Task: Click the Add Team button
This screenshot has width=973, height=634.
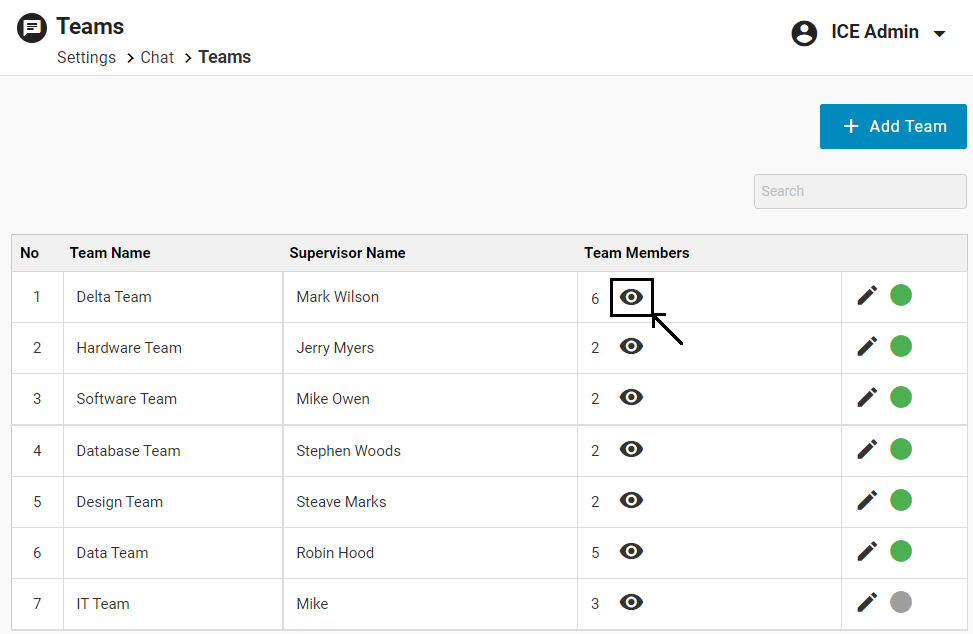Action: [893, 126]
